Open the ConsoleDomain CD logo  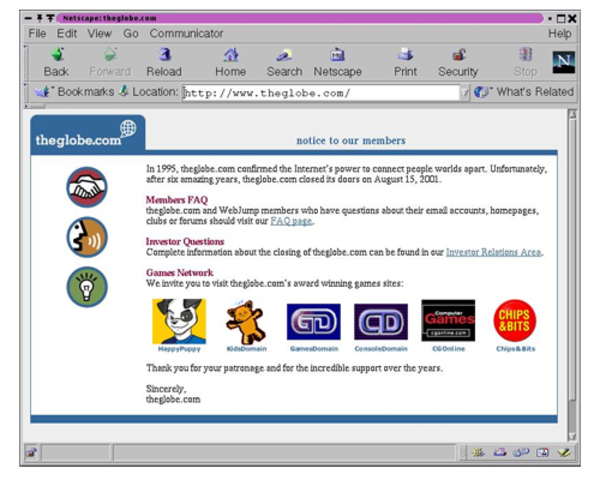[381, 322]
